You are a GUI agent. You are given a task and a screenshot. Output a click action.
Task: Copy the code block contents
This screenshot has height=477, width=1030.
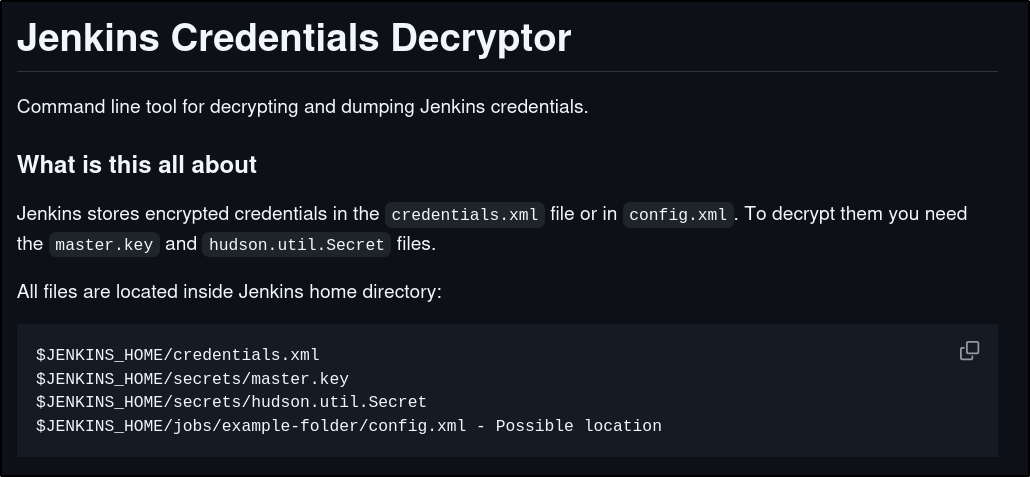point(969,351)
